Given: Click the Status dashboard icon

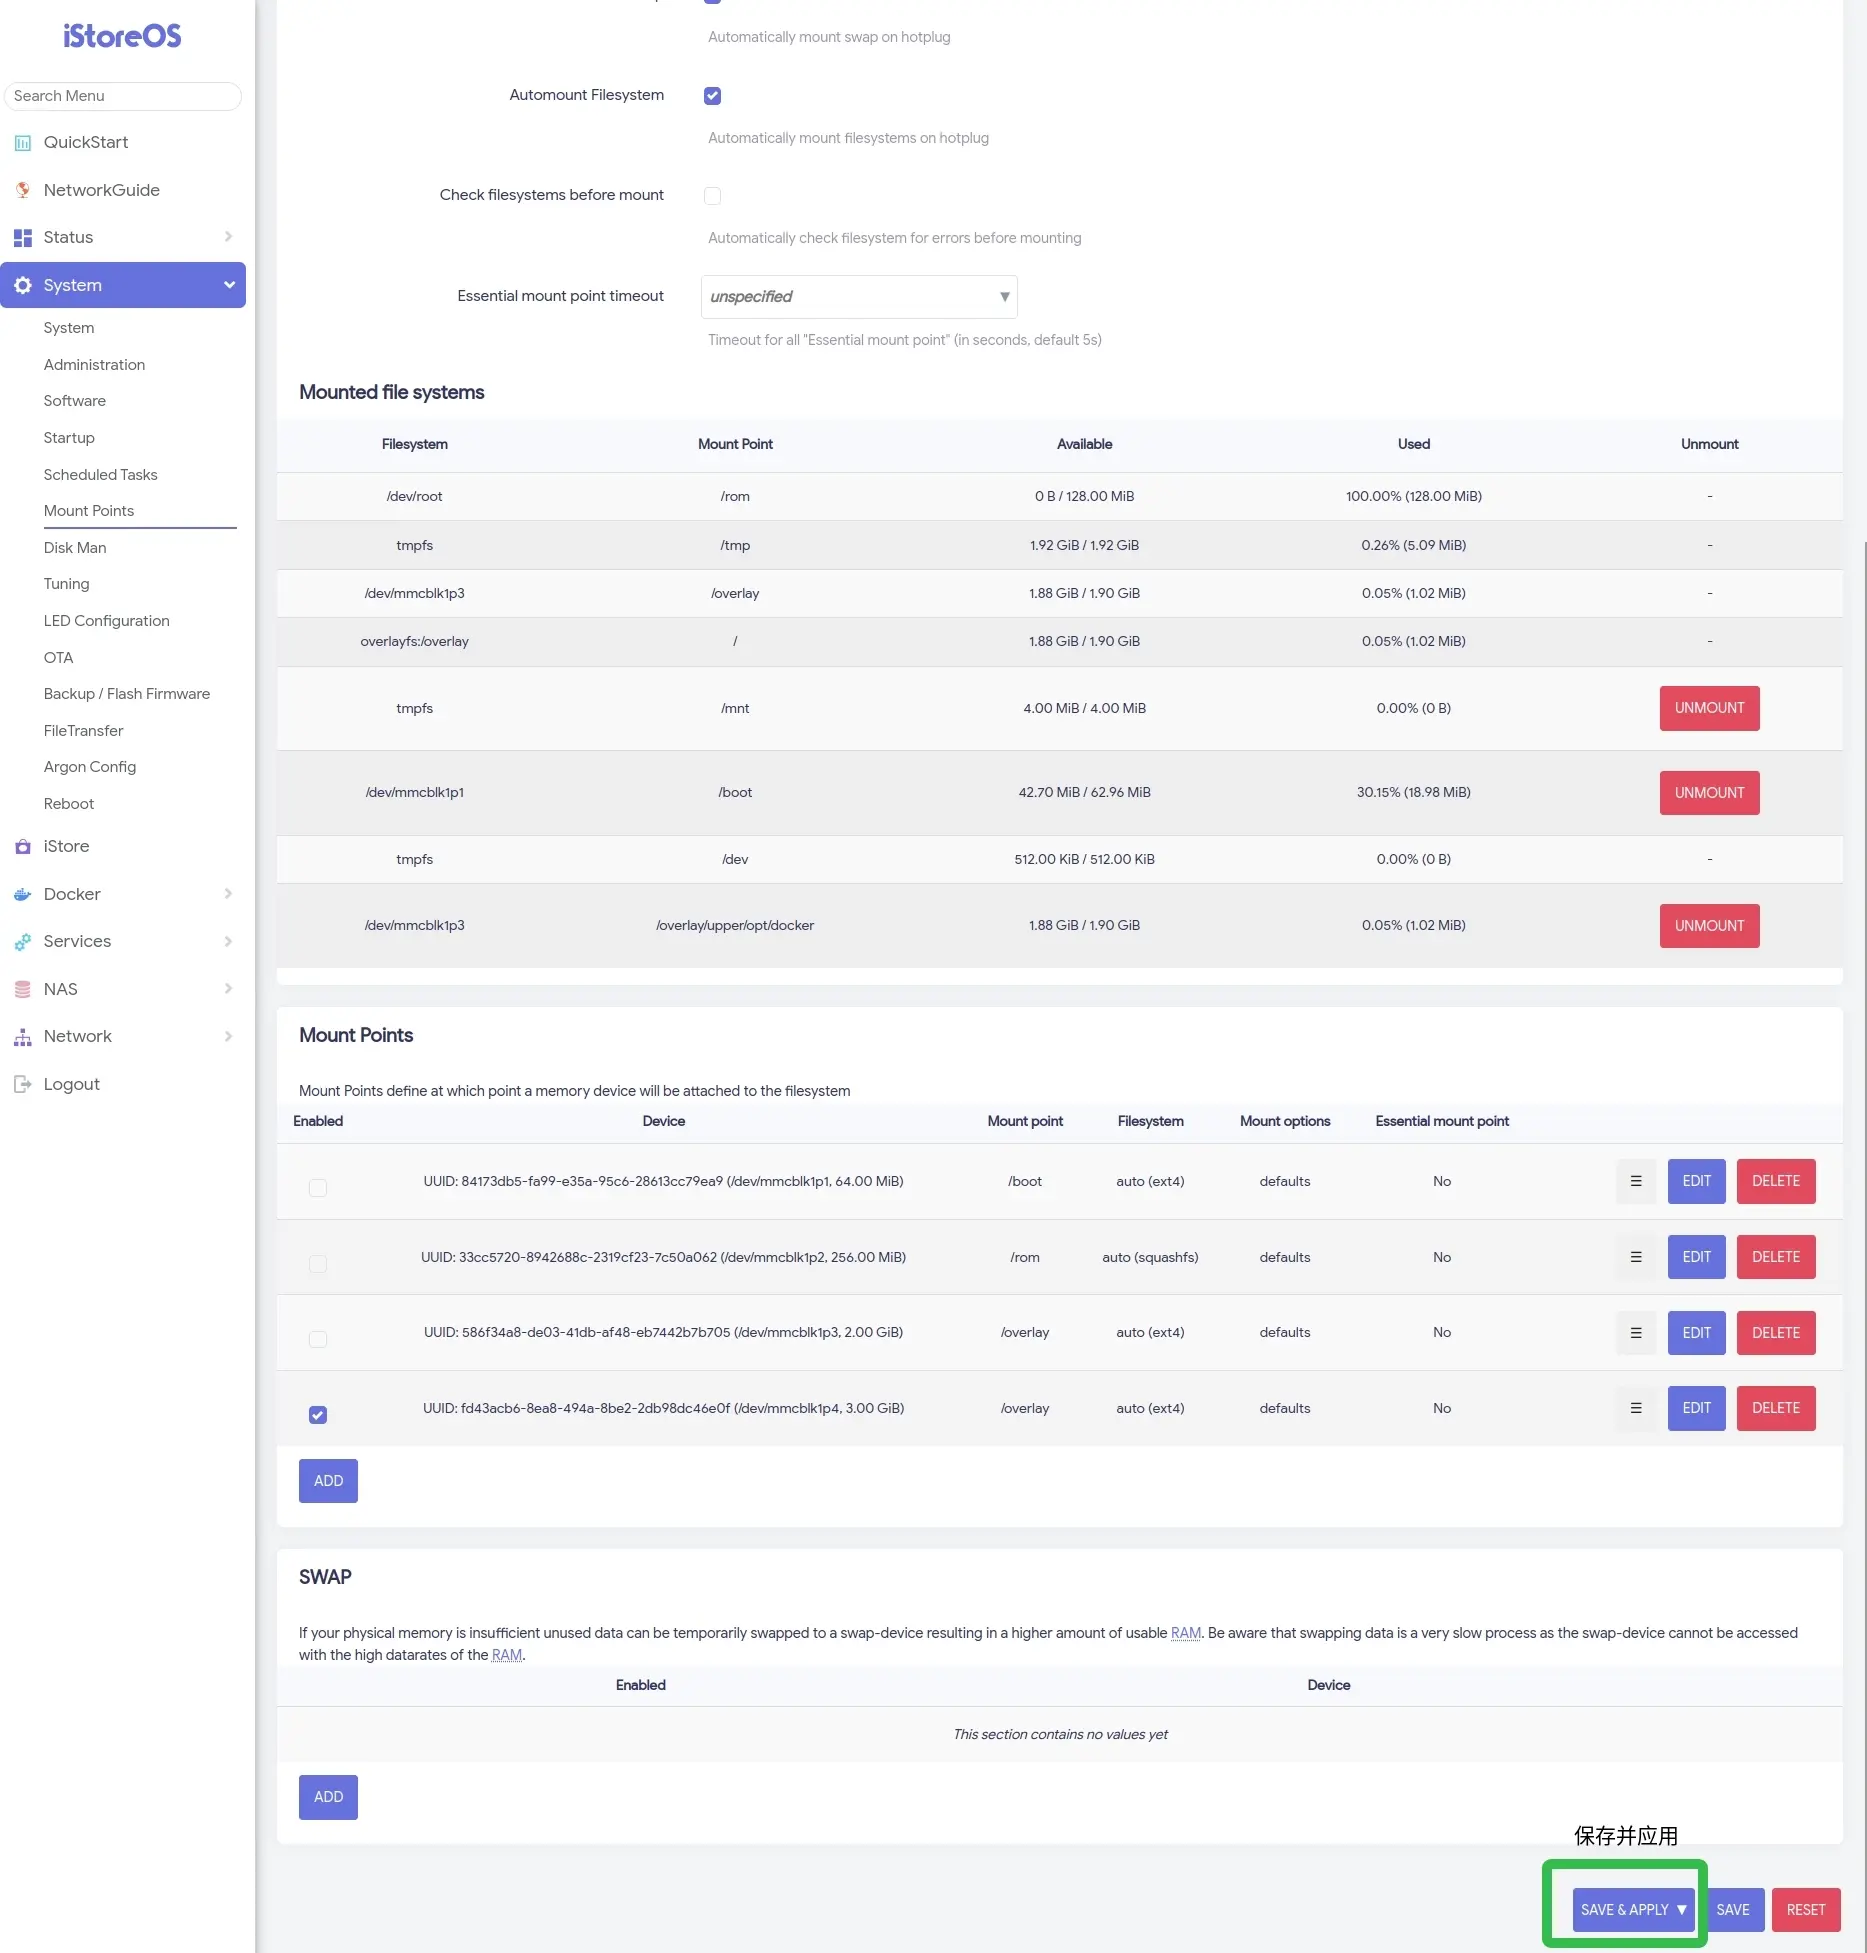Looking at the screenshot, I should 23,238.
